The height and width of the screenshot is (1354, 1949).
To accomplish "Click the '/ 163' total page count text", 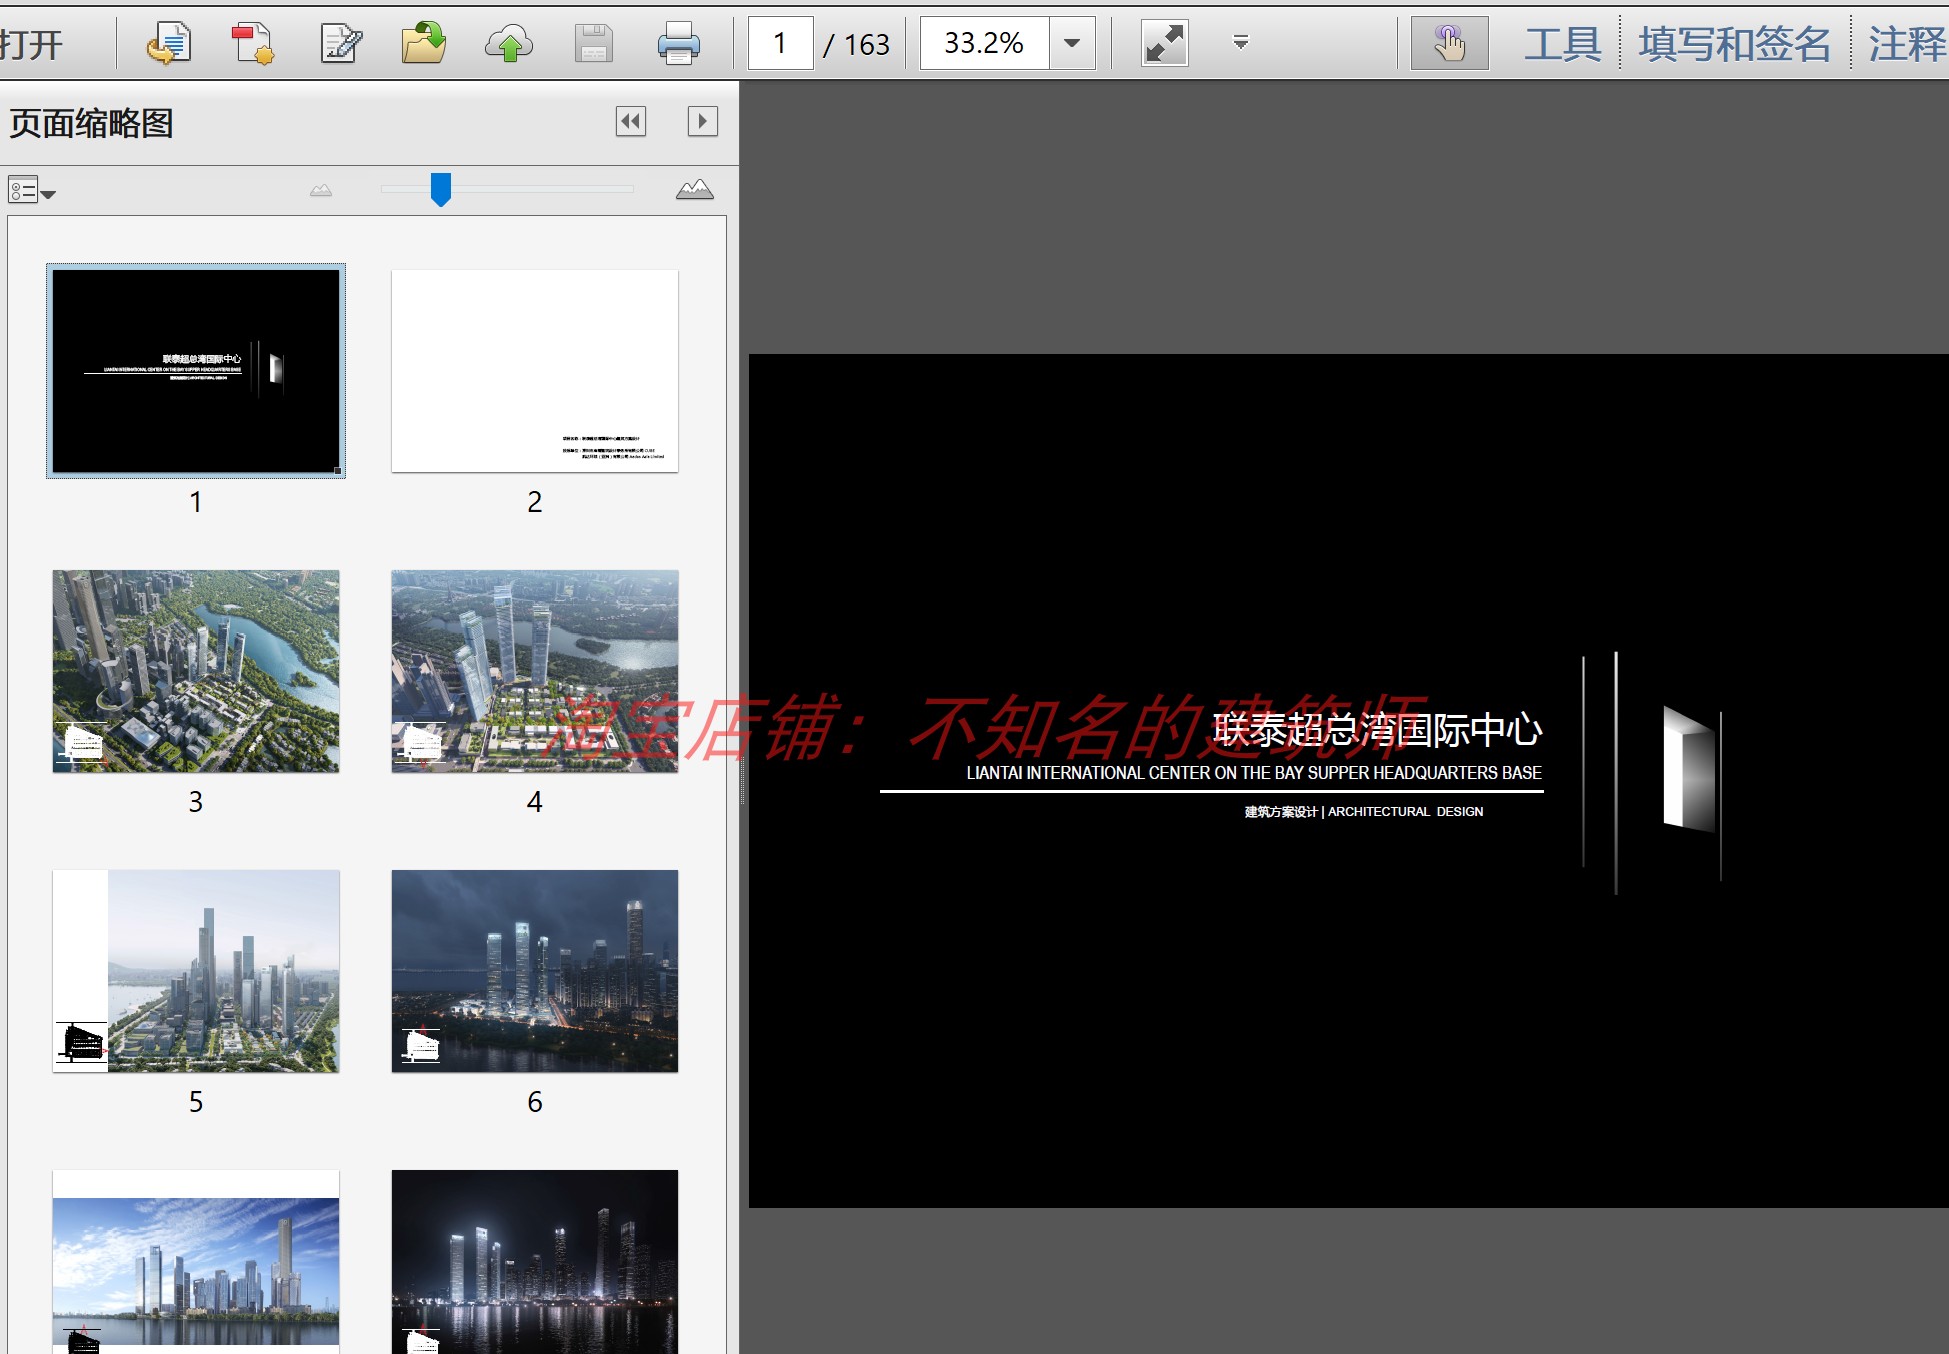I will (x=856, y=44).
